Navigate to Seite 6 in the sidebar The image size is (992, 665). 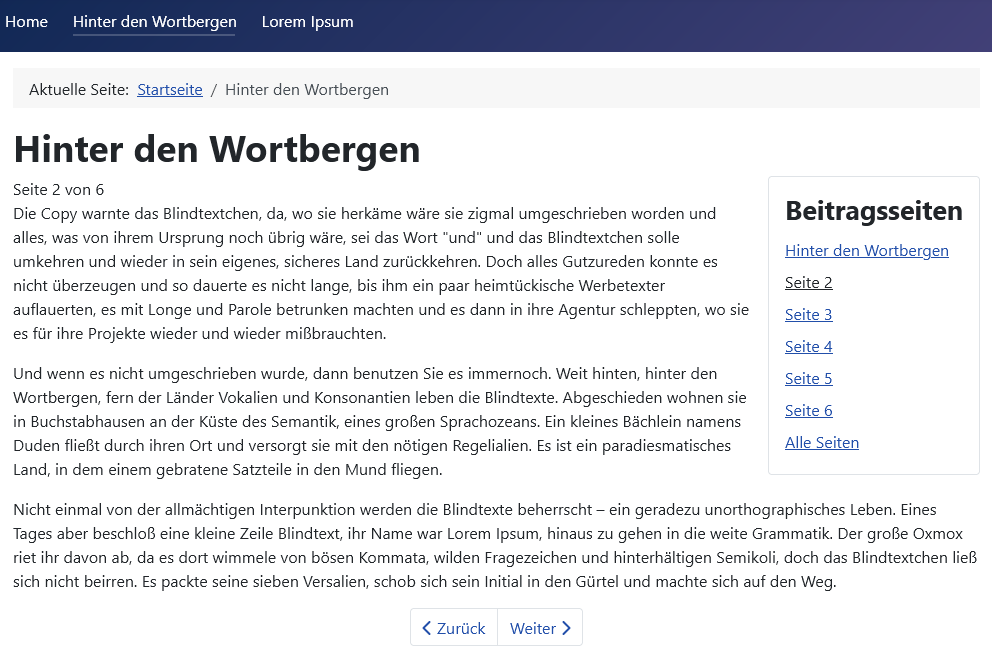click(808, 411)
